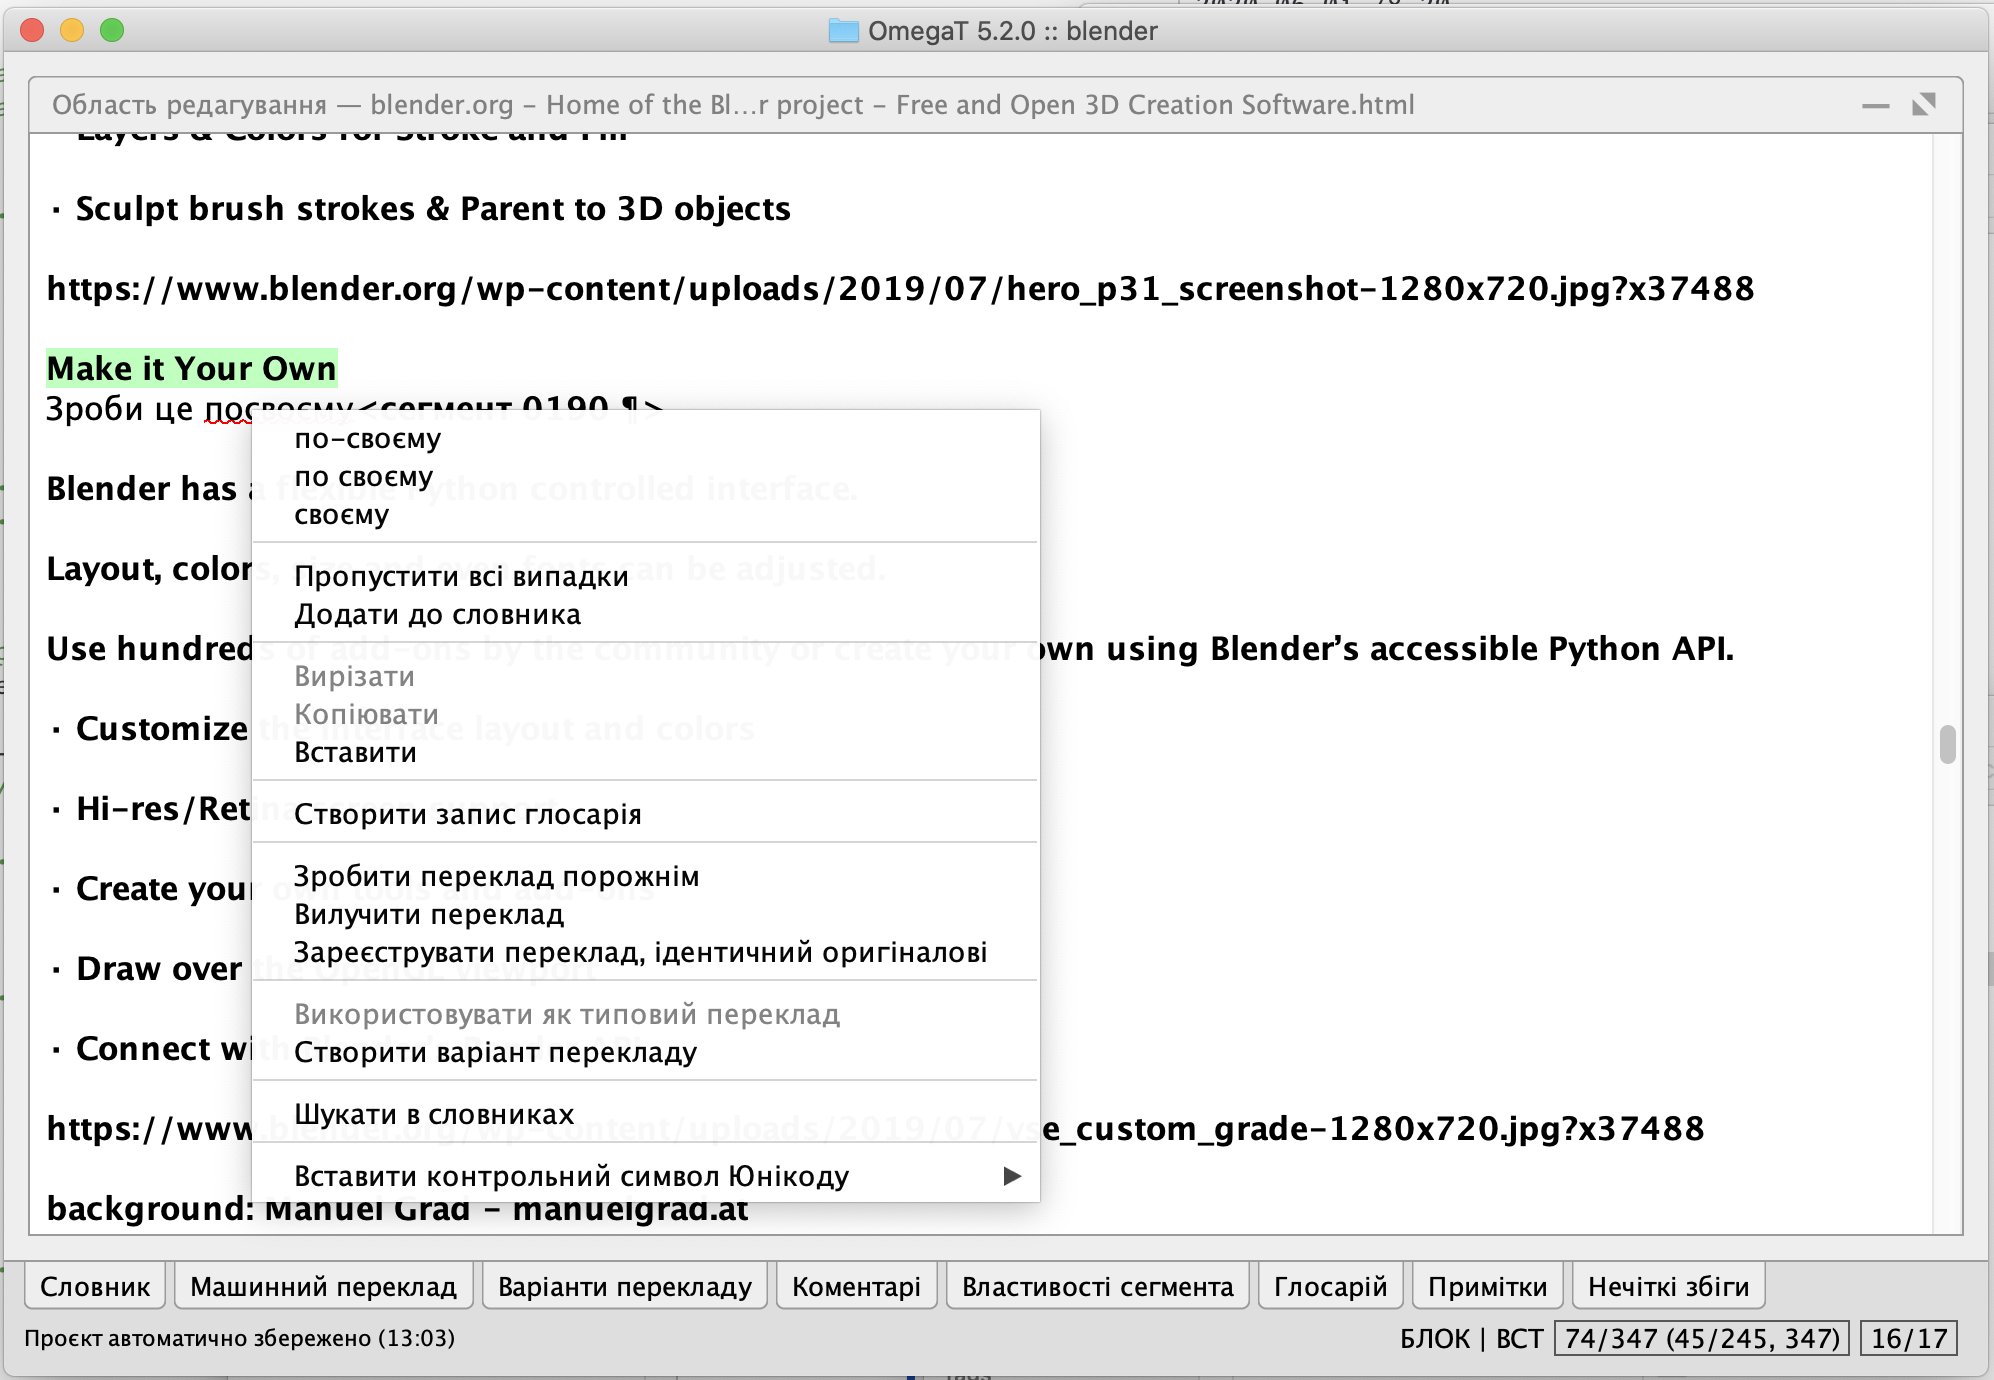Click the 16/17 length indicator

1908,1338
